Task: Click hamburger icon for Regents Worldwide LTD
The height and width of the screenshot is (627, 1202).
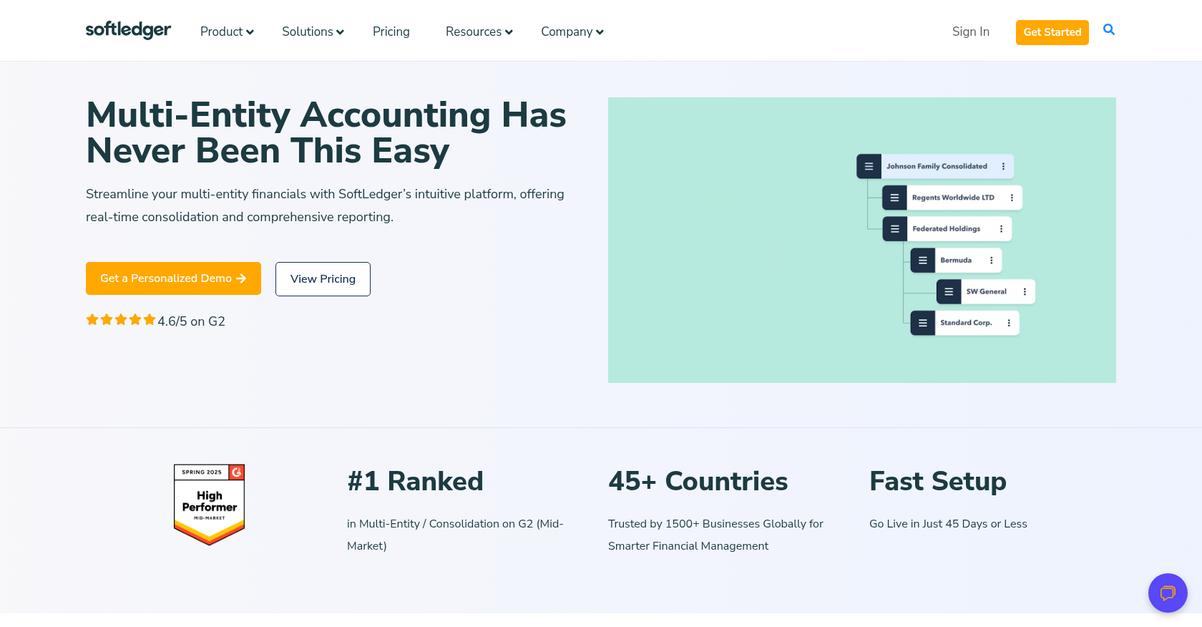Action: coord(894,198)
